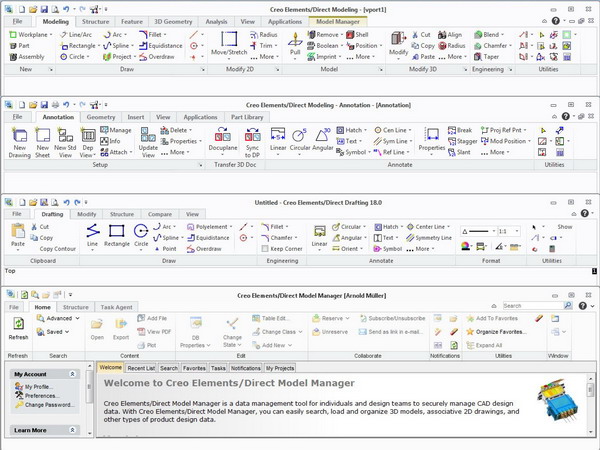Select the Line tool in Drafting
600x450 pixels.
pyautogui.click(x=93, y=236)
